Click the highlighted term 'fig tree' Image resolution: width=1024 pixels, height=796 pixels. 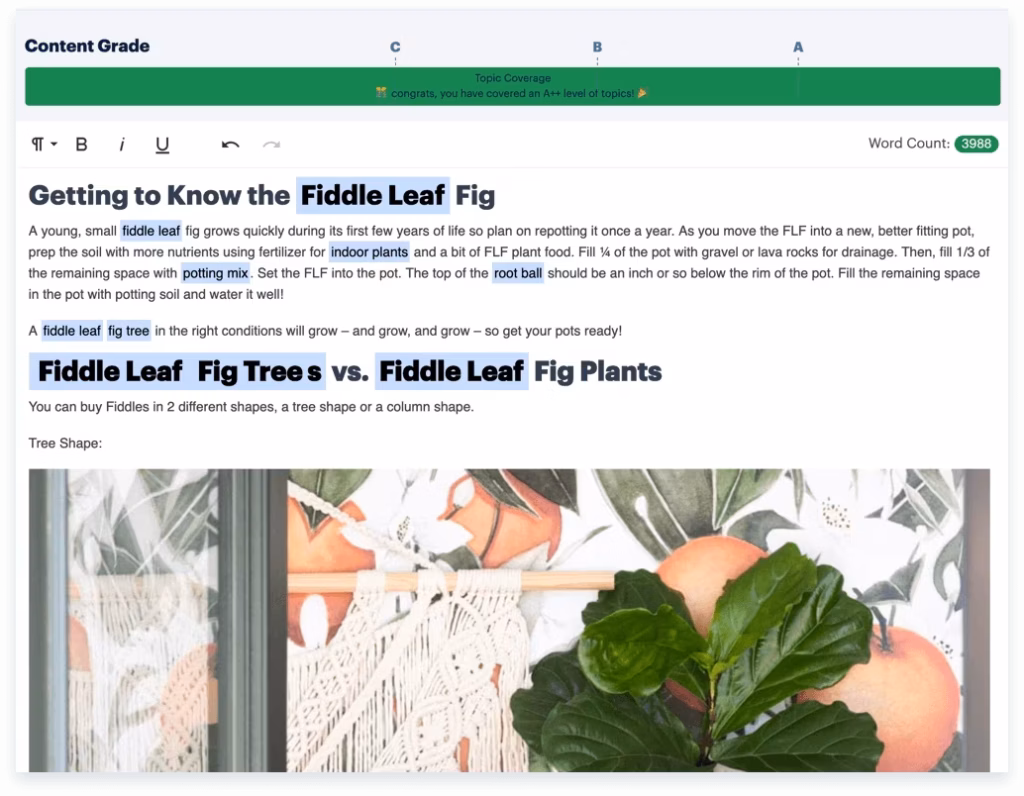(x=128, y=330)
